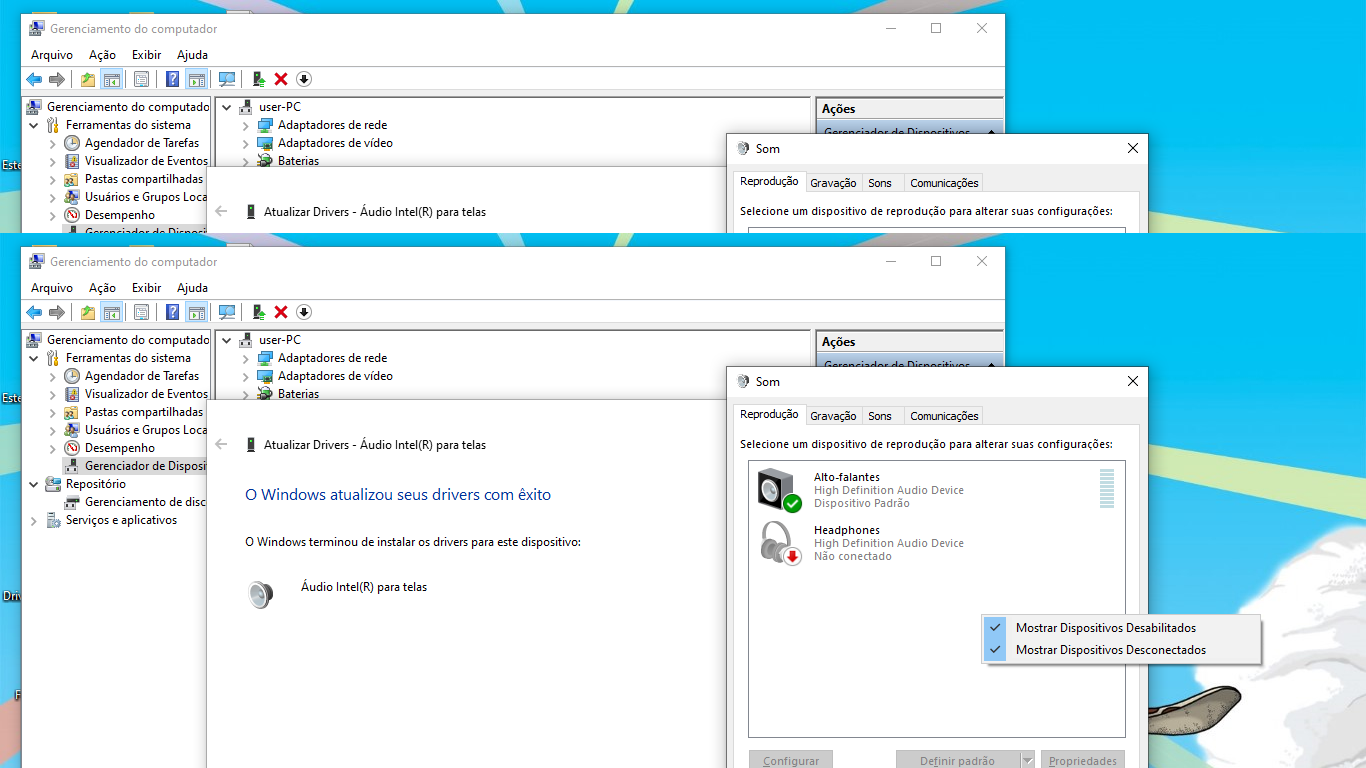Click the Ações header in lower window pane
The image size is (1366, 768).
(x=909, y=342)
